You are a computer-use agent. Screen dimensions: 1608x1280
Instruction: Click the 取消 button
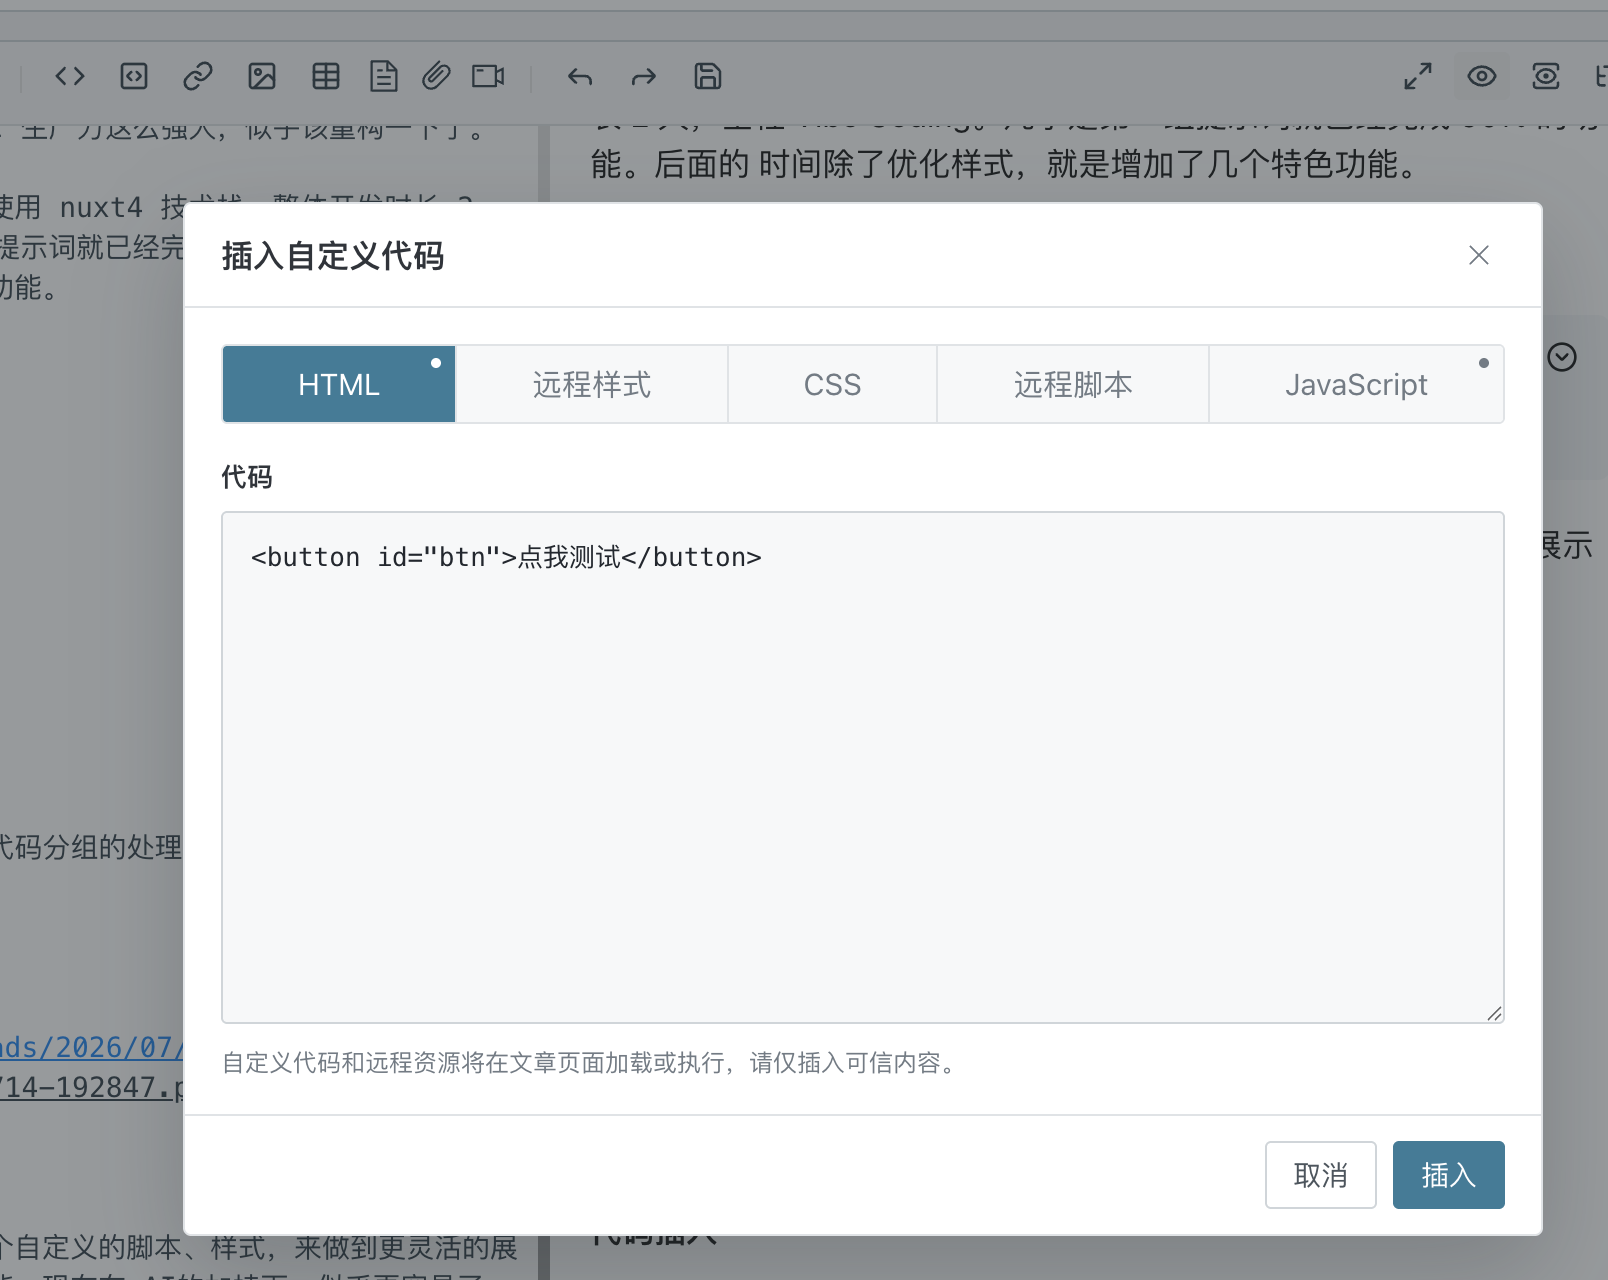tap(1321, 1175)
